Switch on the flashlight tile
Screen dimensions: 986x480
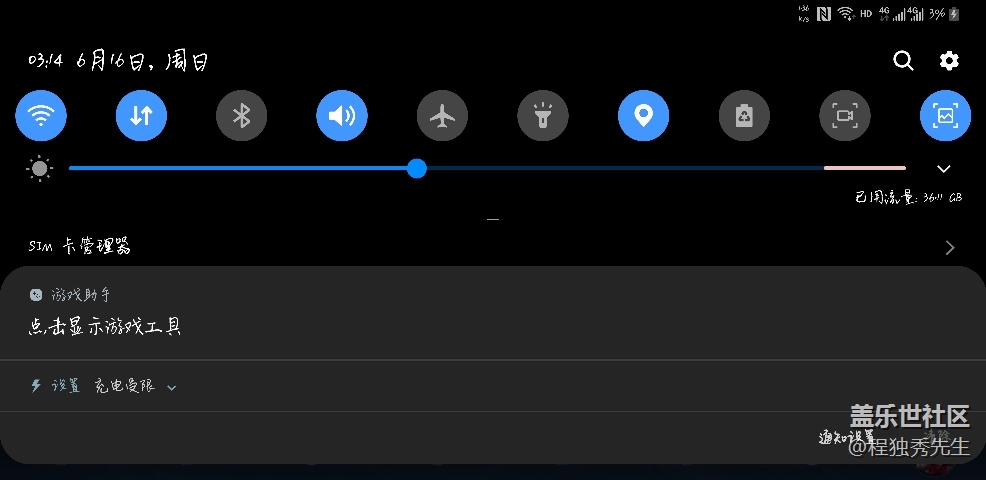(x=543, y=116)
